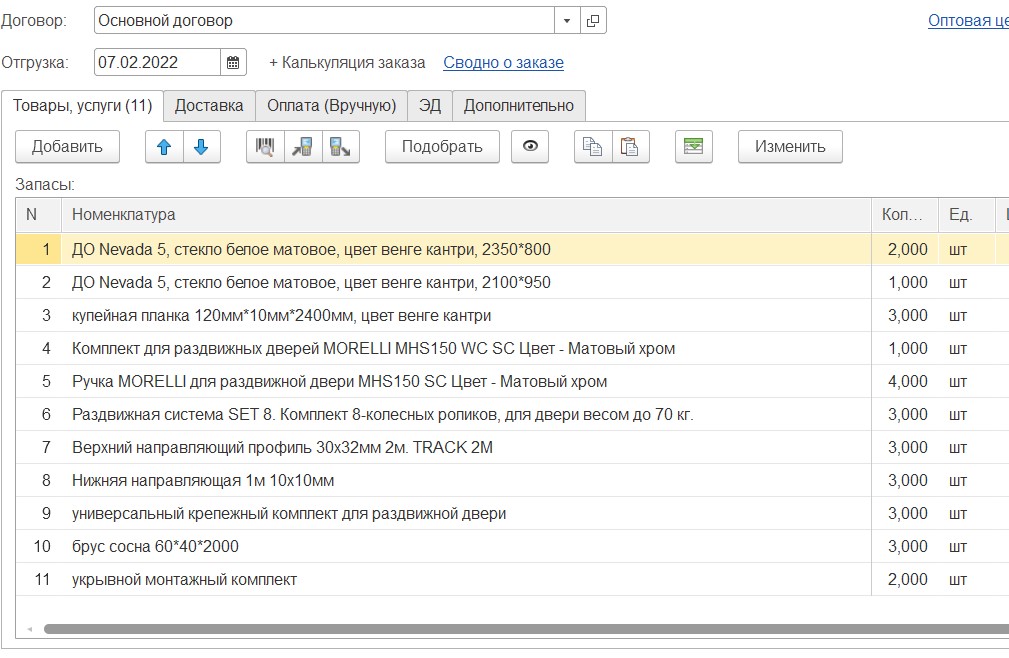The height and width of the screenshot is (658, 1009).
Task: Click the paste rows icon
Action: [630, 147]
